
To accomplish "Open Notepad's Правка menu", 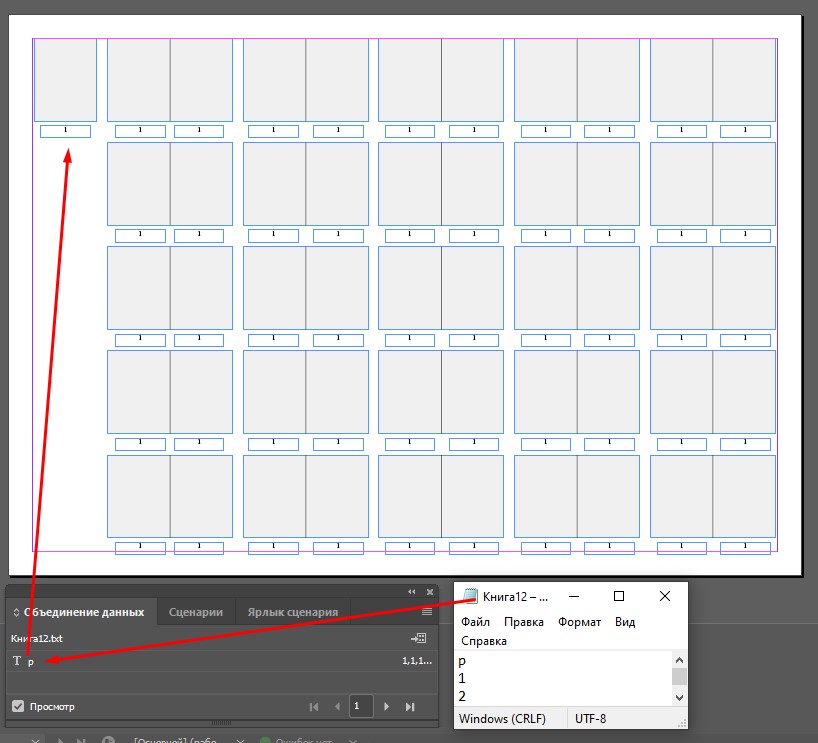I will [524, 622].
